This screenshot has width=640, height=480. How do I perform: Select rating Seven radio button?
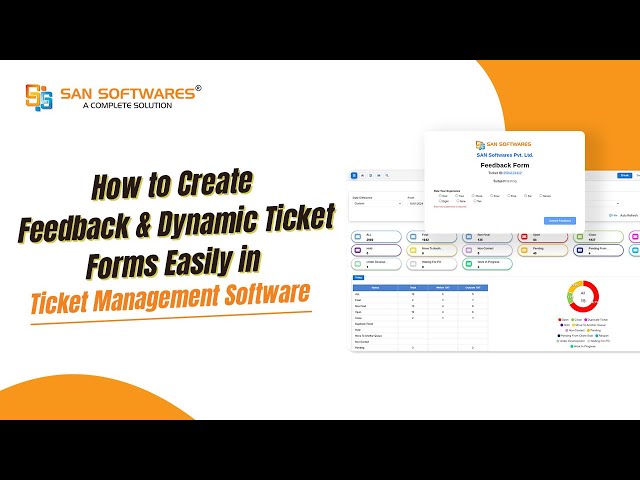tap(541, 196)
